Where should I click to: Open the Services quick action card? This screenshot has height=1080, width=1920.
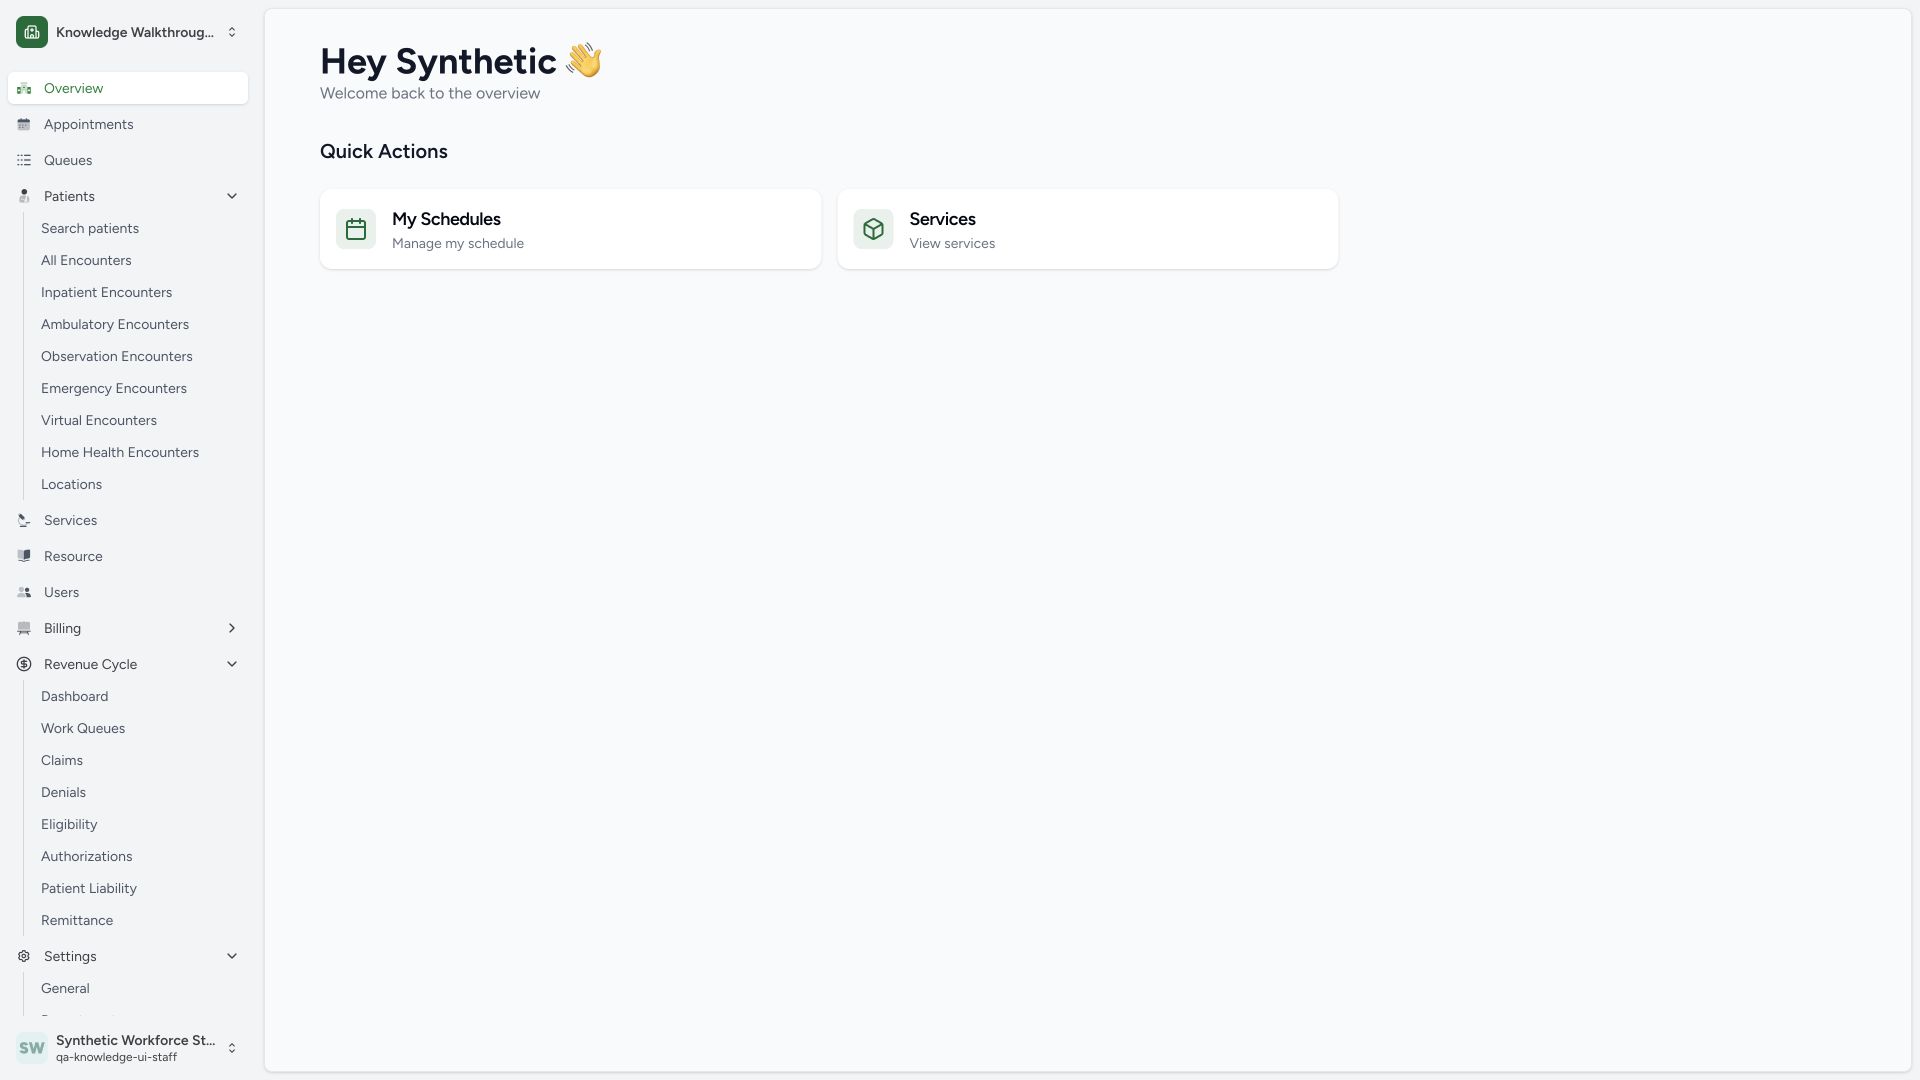pos(1088,229)
